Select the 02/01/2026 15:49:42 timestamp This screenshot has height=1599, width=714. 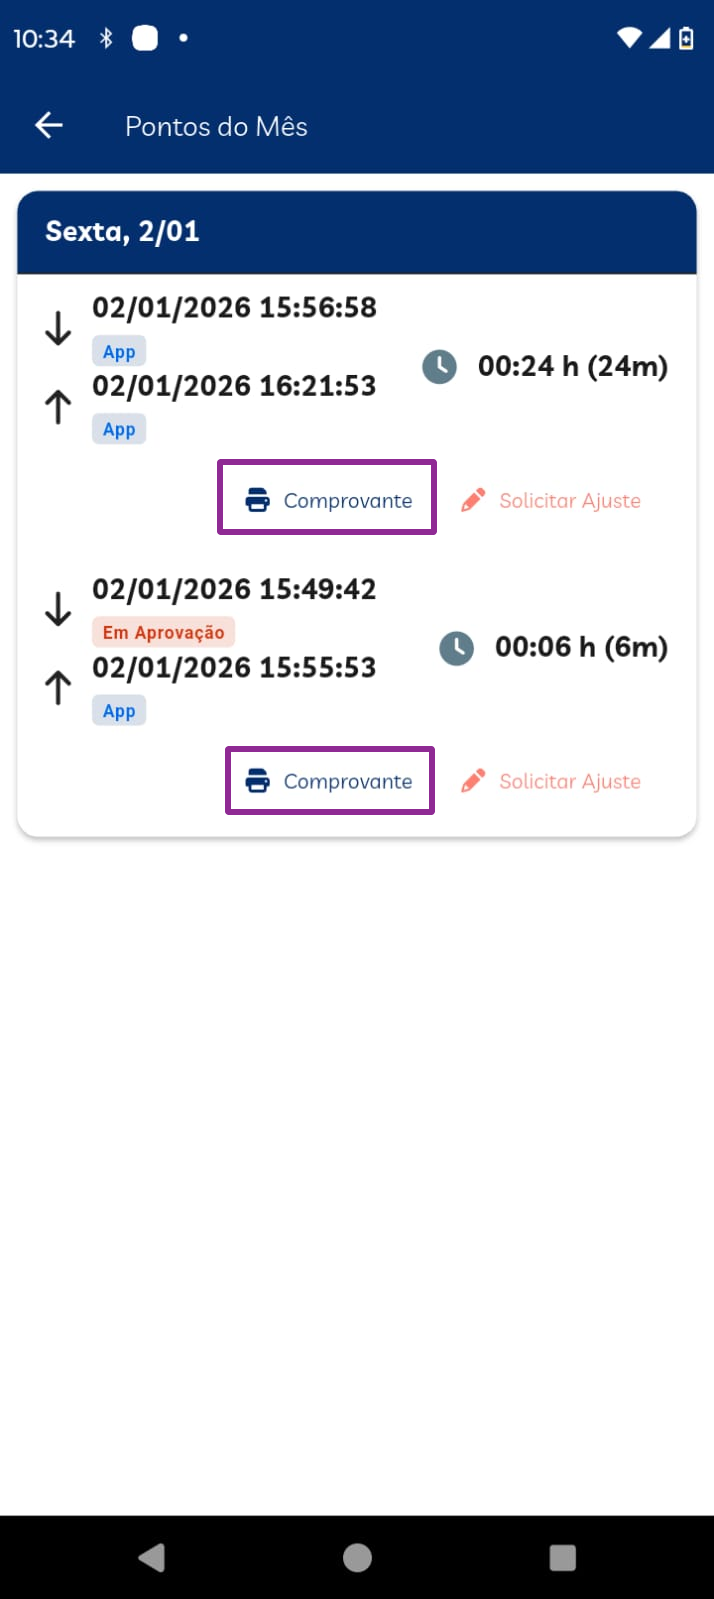click(234, 589)
